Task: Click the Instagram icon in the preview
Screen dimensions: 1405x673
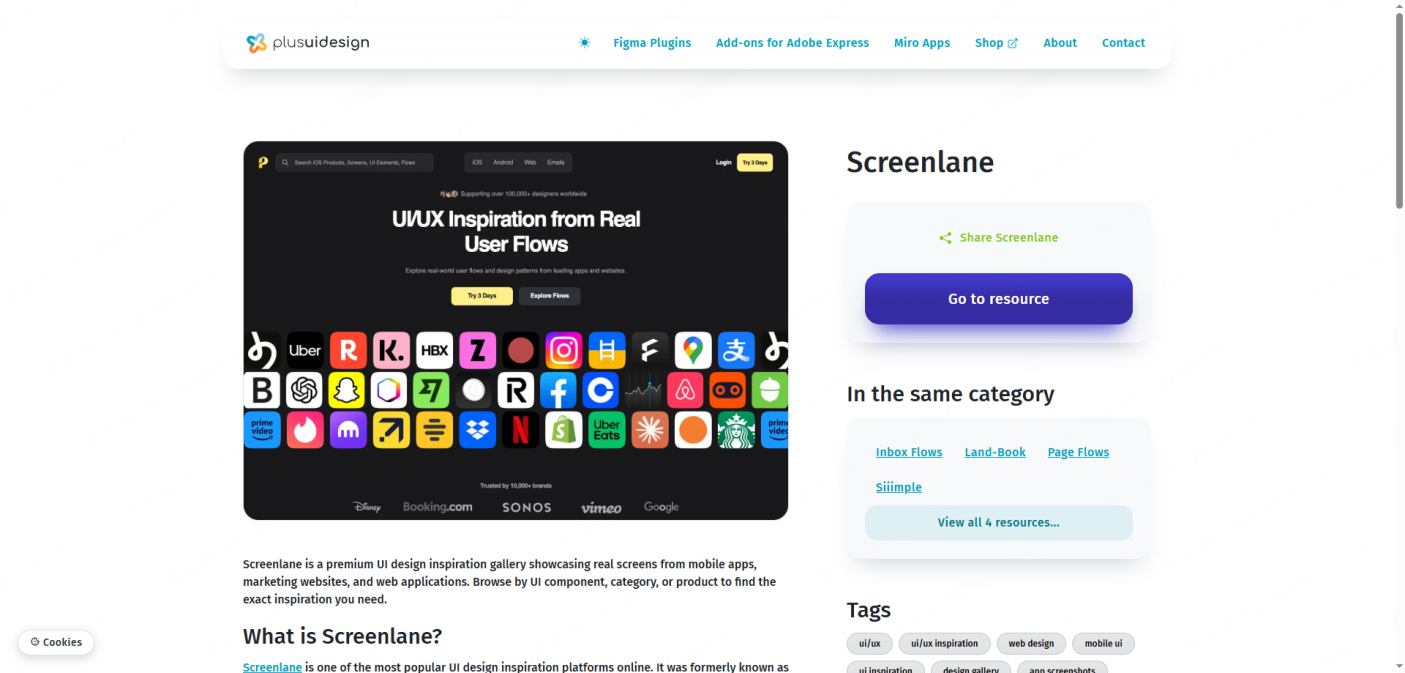Action: pos(564,350)
